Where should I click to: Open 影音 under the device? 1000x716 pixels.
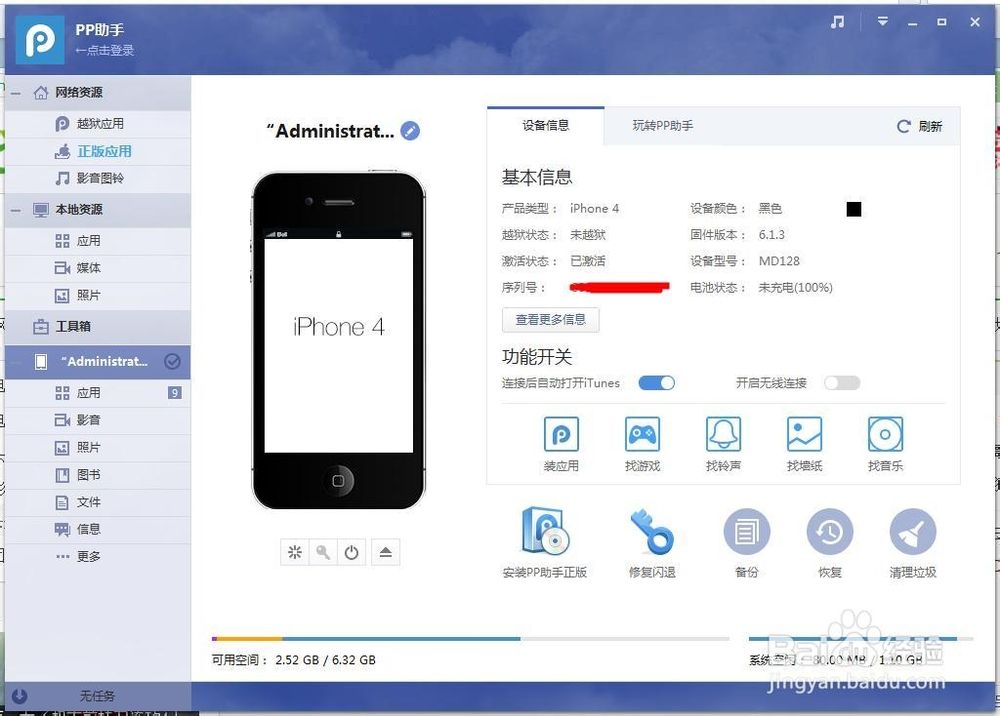[x=98, y=420]
